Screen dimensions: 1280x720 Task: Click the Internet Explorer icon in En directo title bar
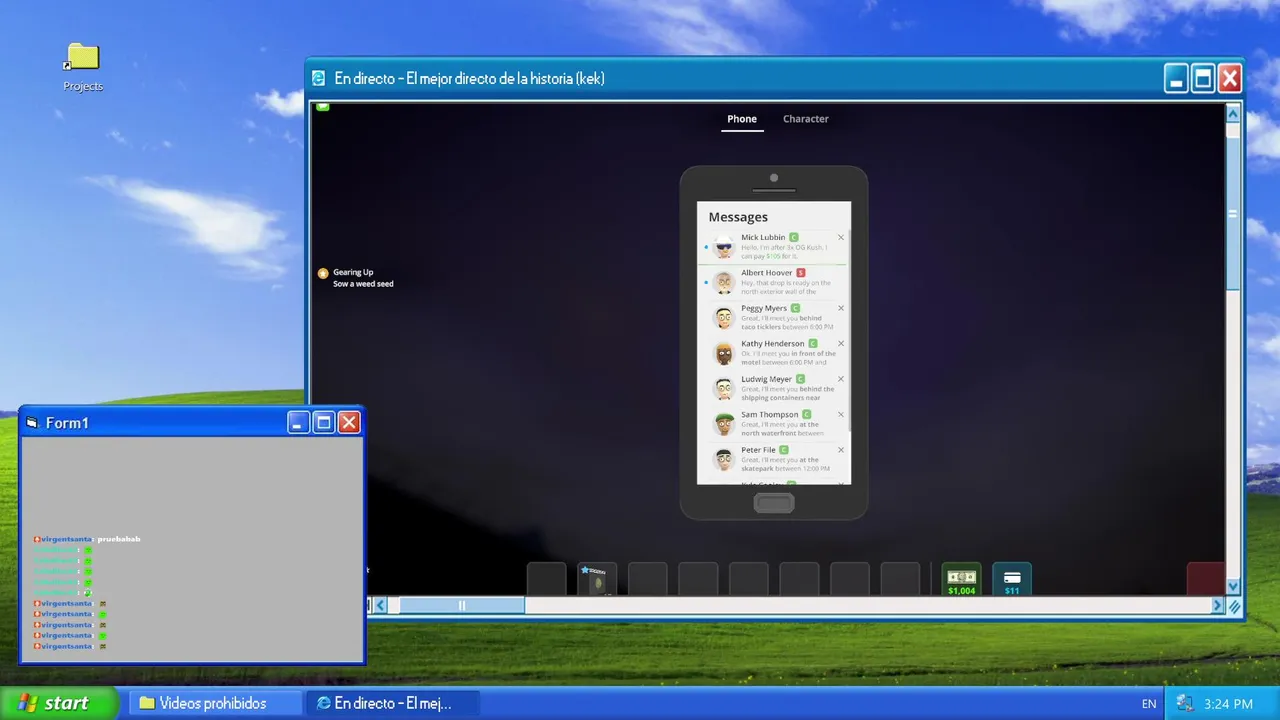point(319,78)
